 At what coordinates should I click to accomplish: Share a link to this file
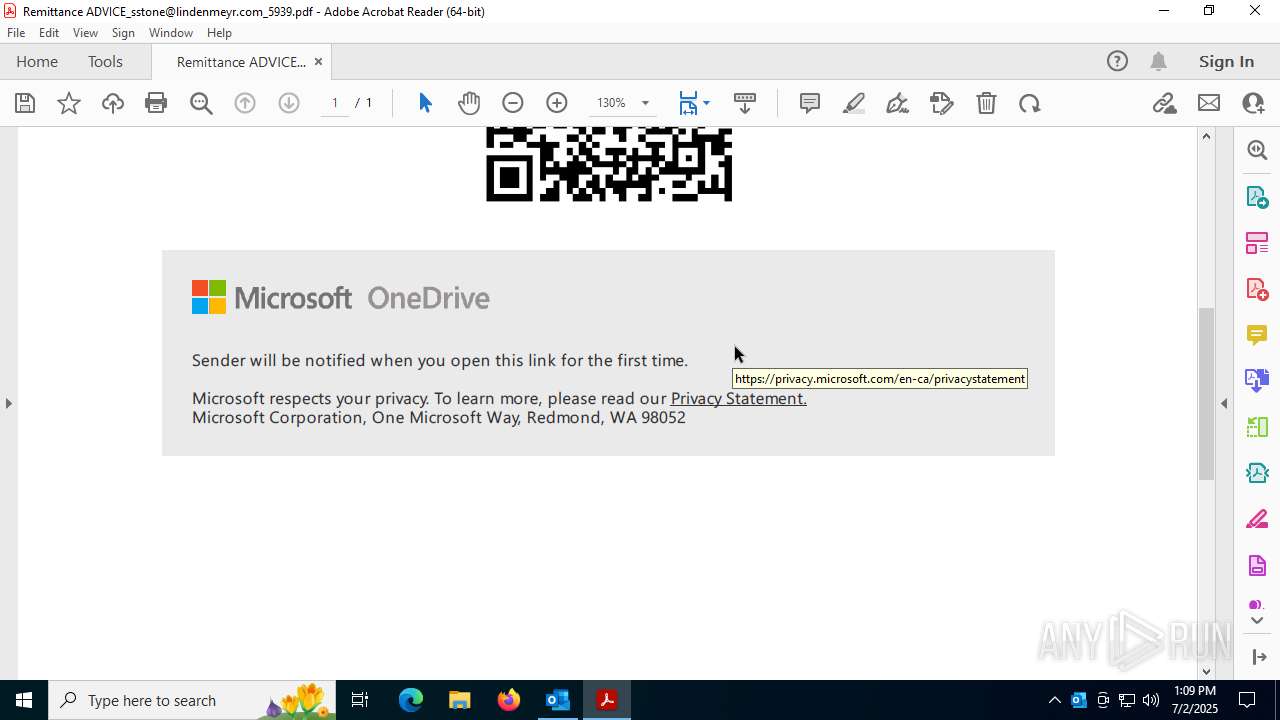coord(1165,103)
